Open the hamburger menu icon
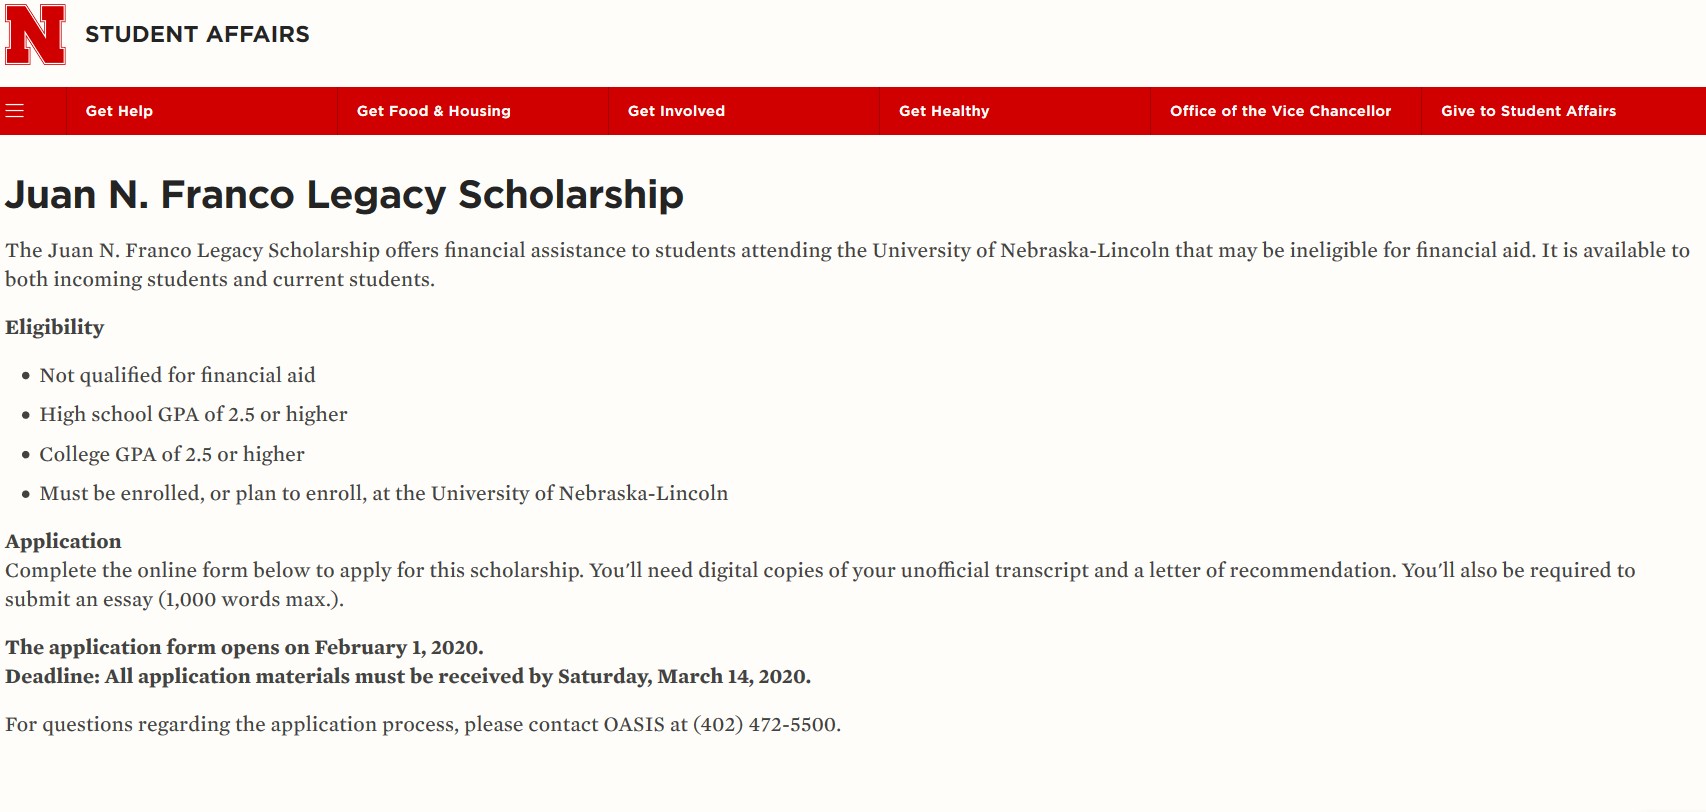Screen dimensions: 1706x812 [15, 111]
